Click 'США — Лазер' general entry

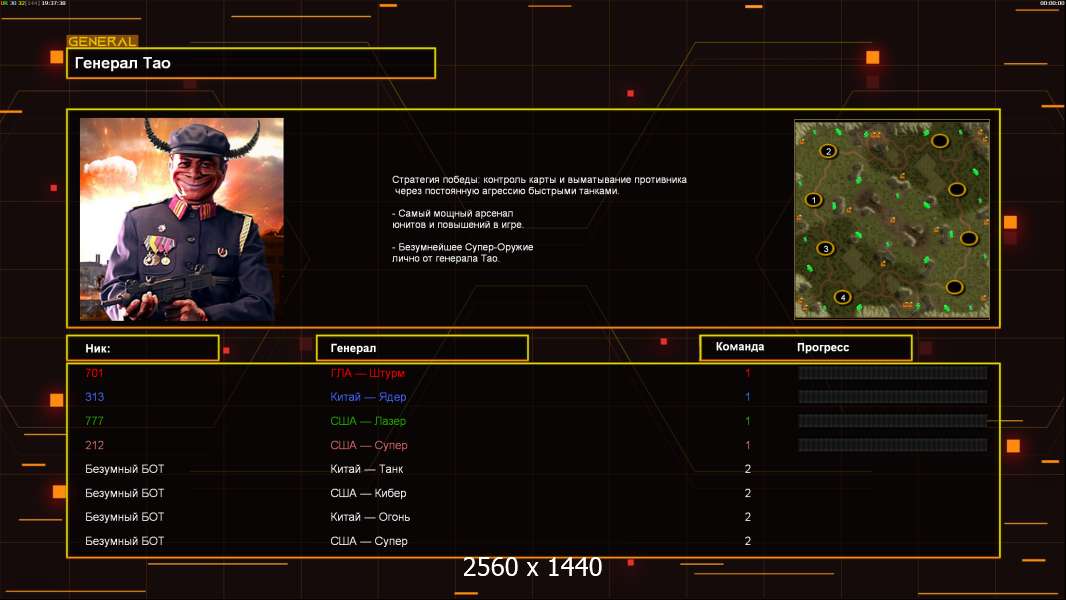(x=368, y=421)
